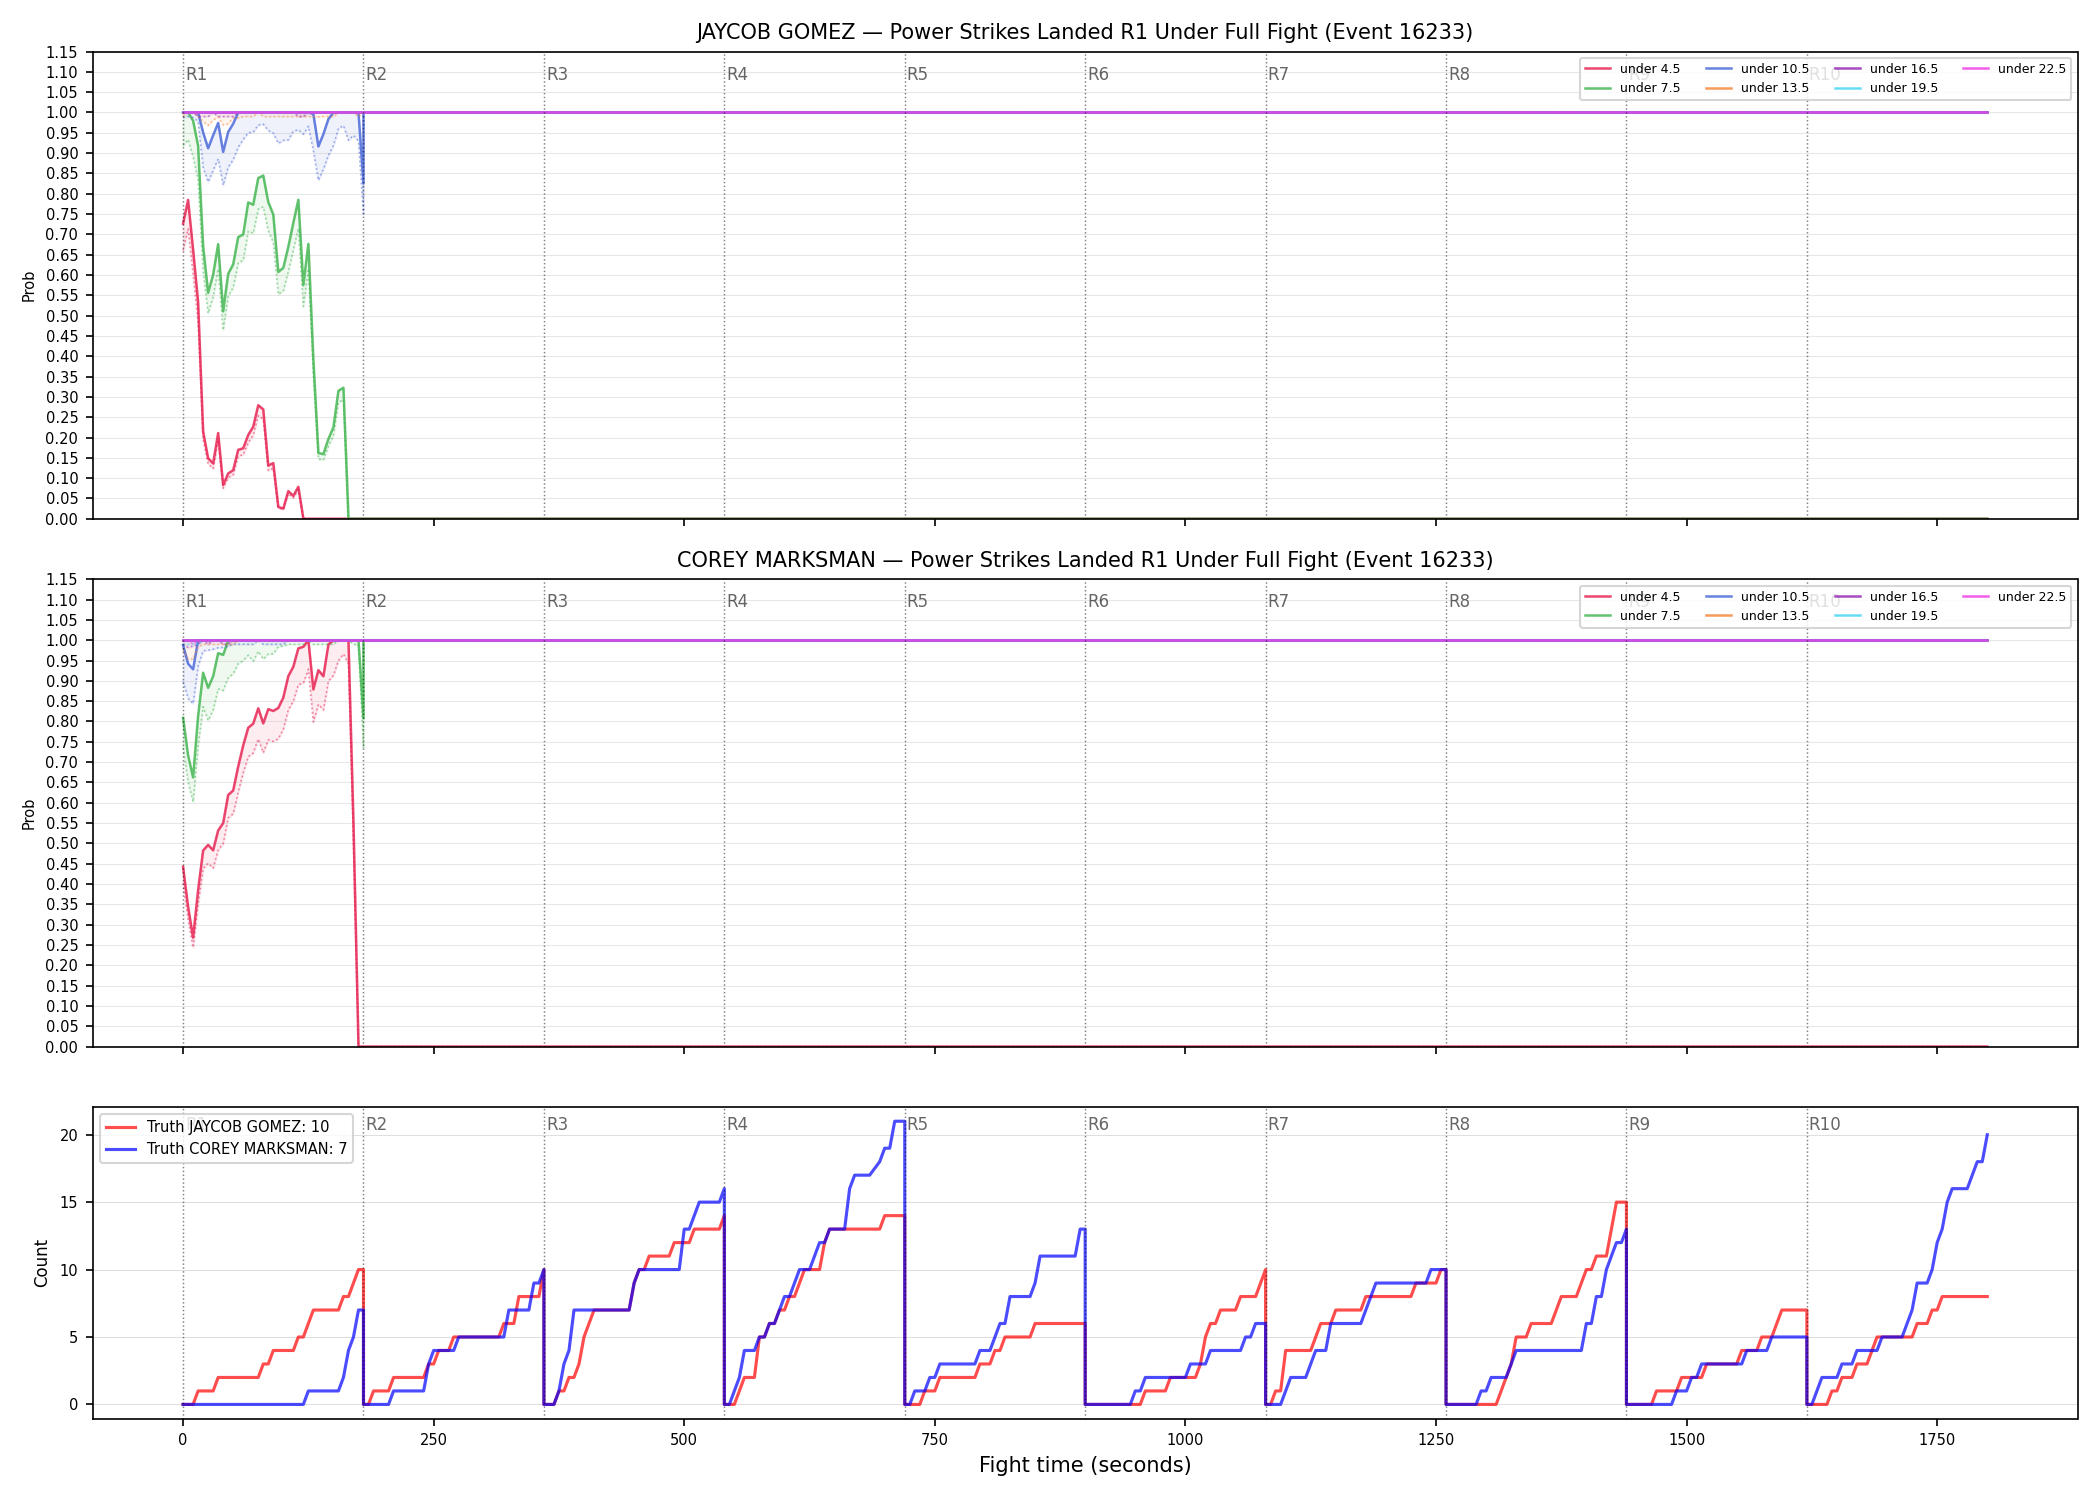Click round marker R6 in Count chart

click(x=1098, y=1124)
